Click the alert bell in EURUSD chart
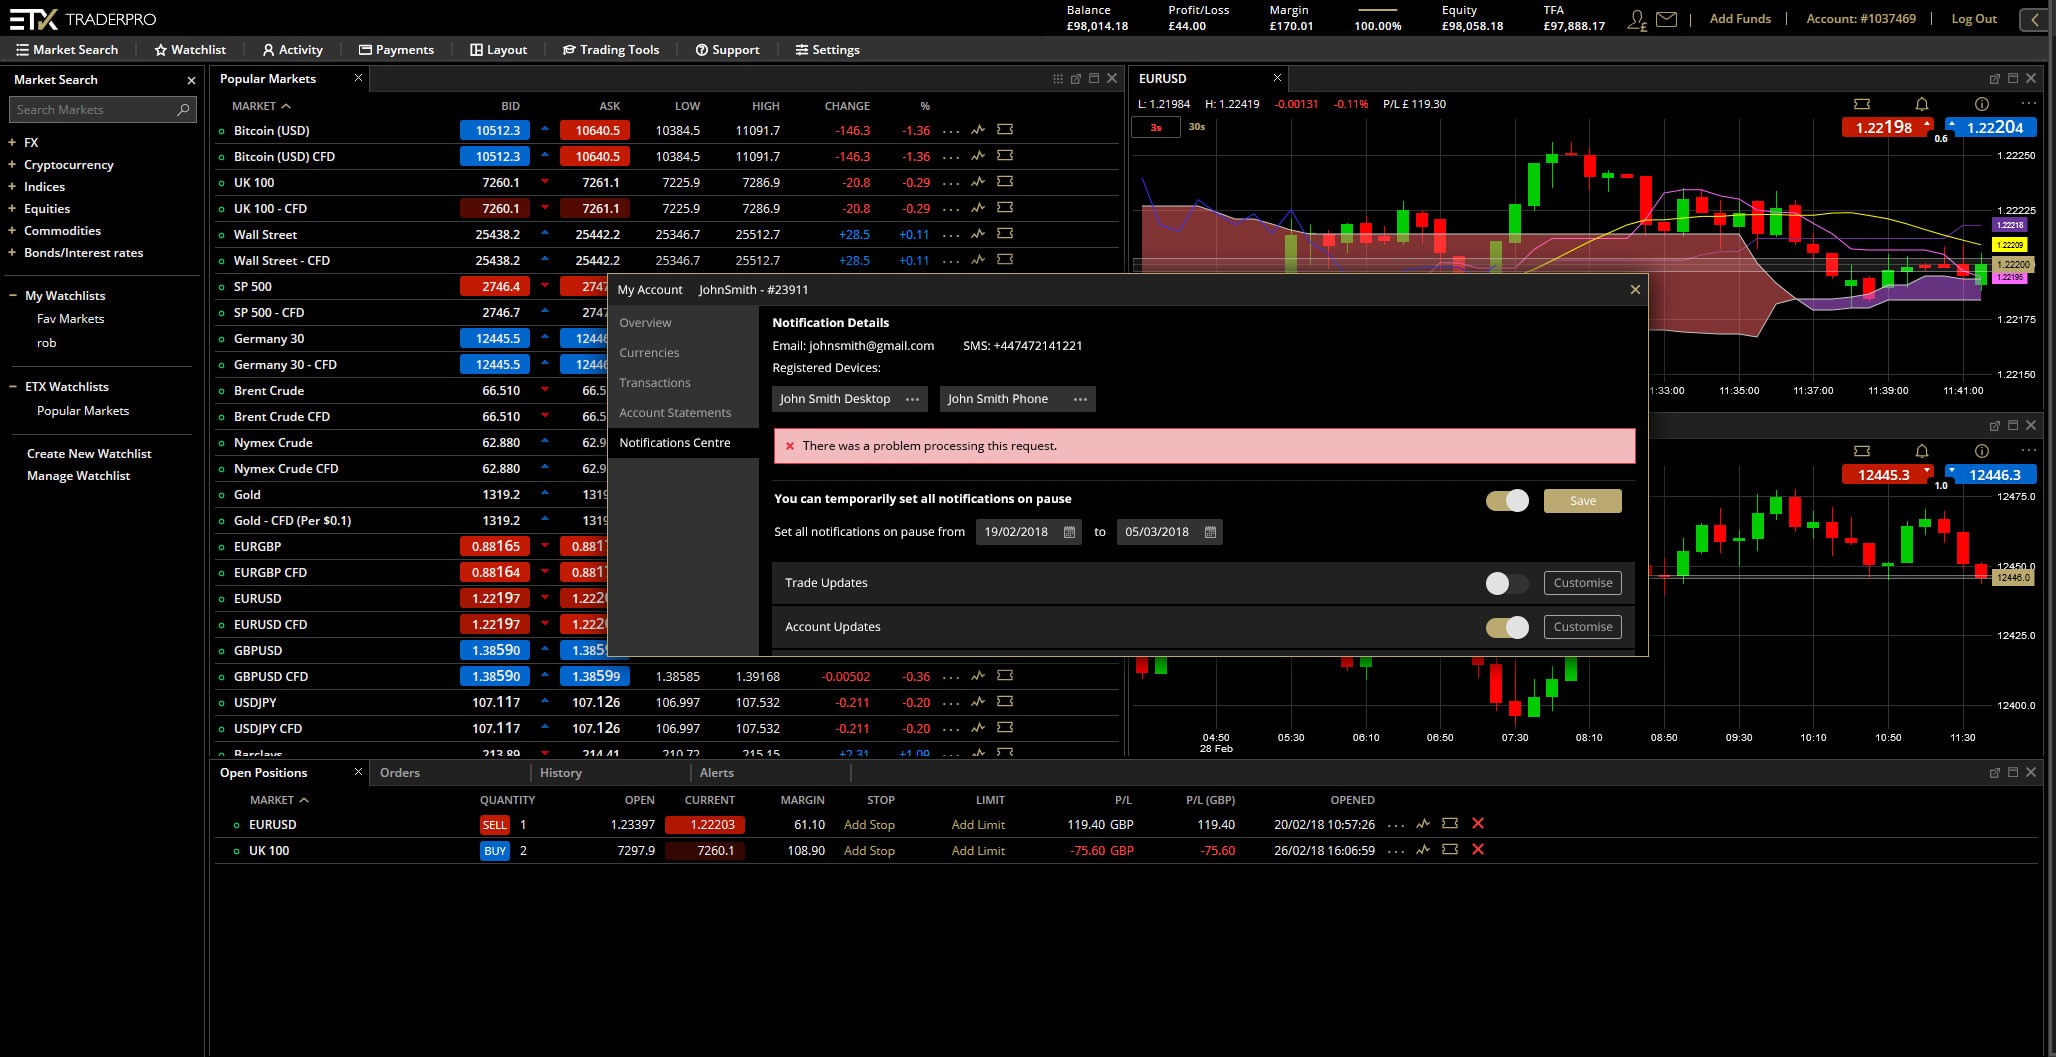This screenshot has height=1057, width=2056. click(x=1921, y=104)
